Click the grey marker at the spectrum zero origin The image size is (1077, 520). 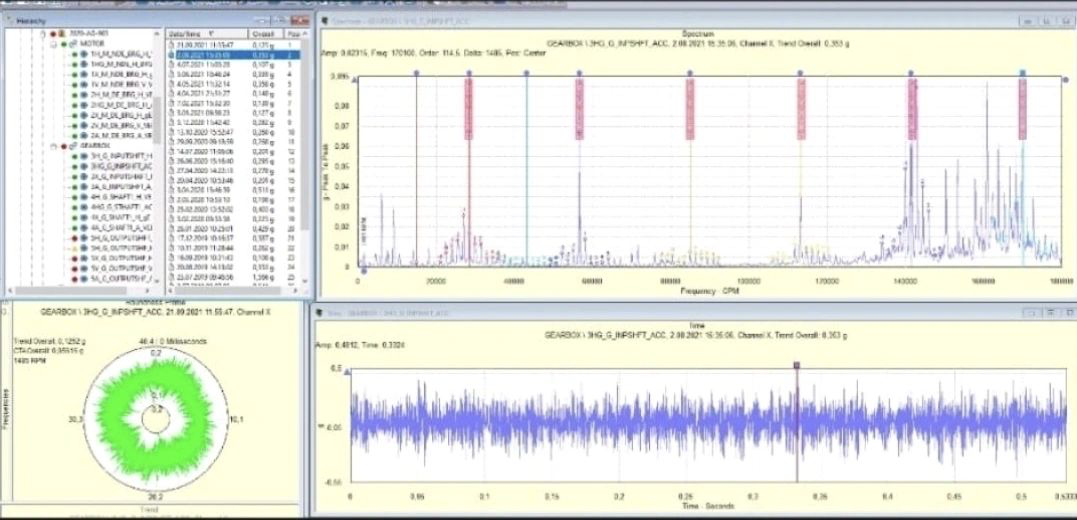tap(363, 271)
